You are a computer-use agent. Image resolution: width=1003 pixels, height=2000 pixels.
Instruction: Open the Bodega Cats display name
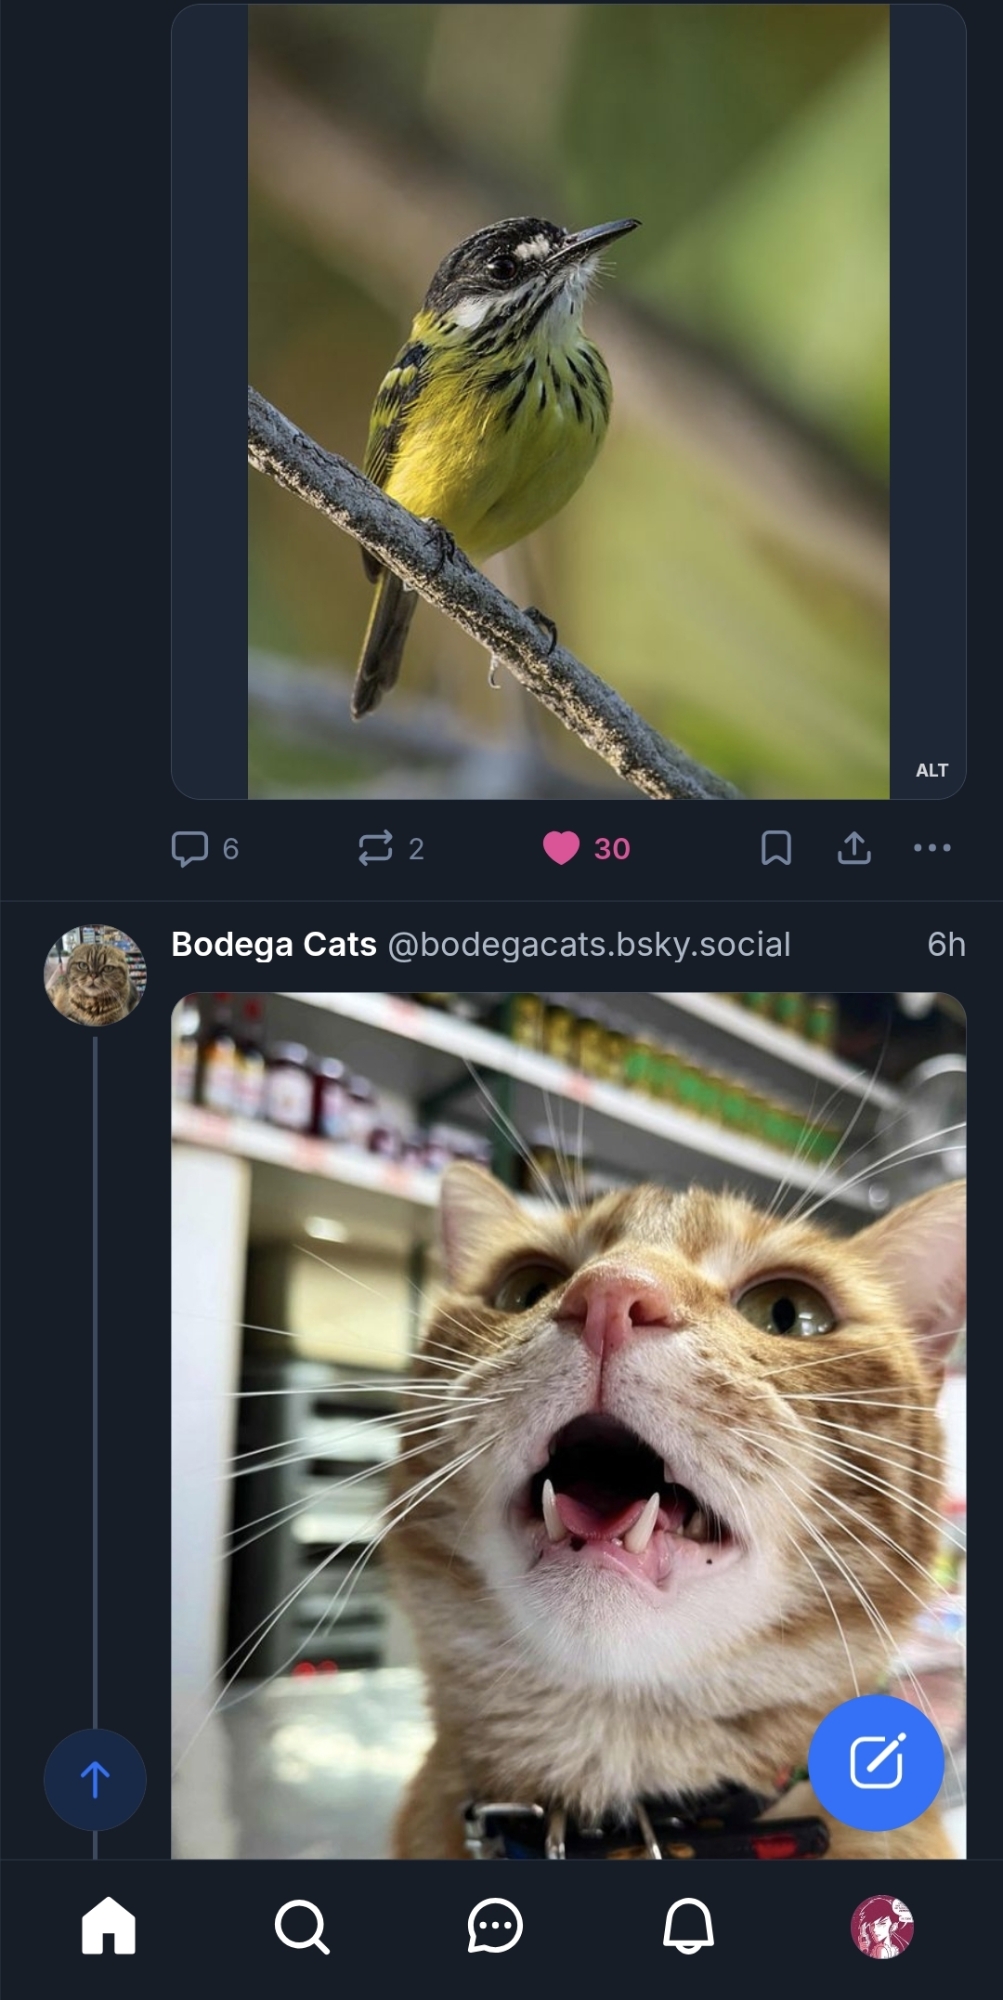[274, 944]
